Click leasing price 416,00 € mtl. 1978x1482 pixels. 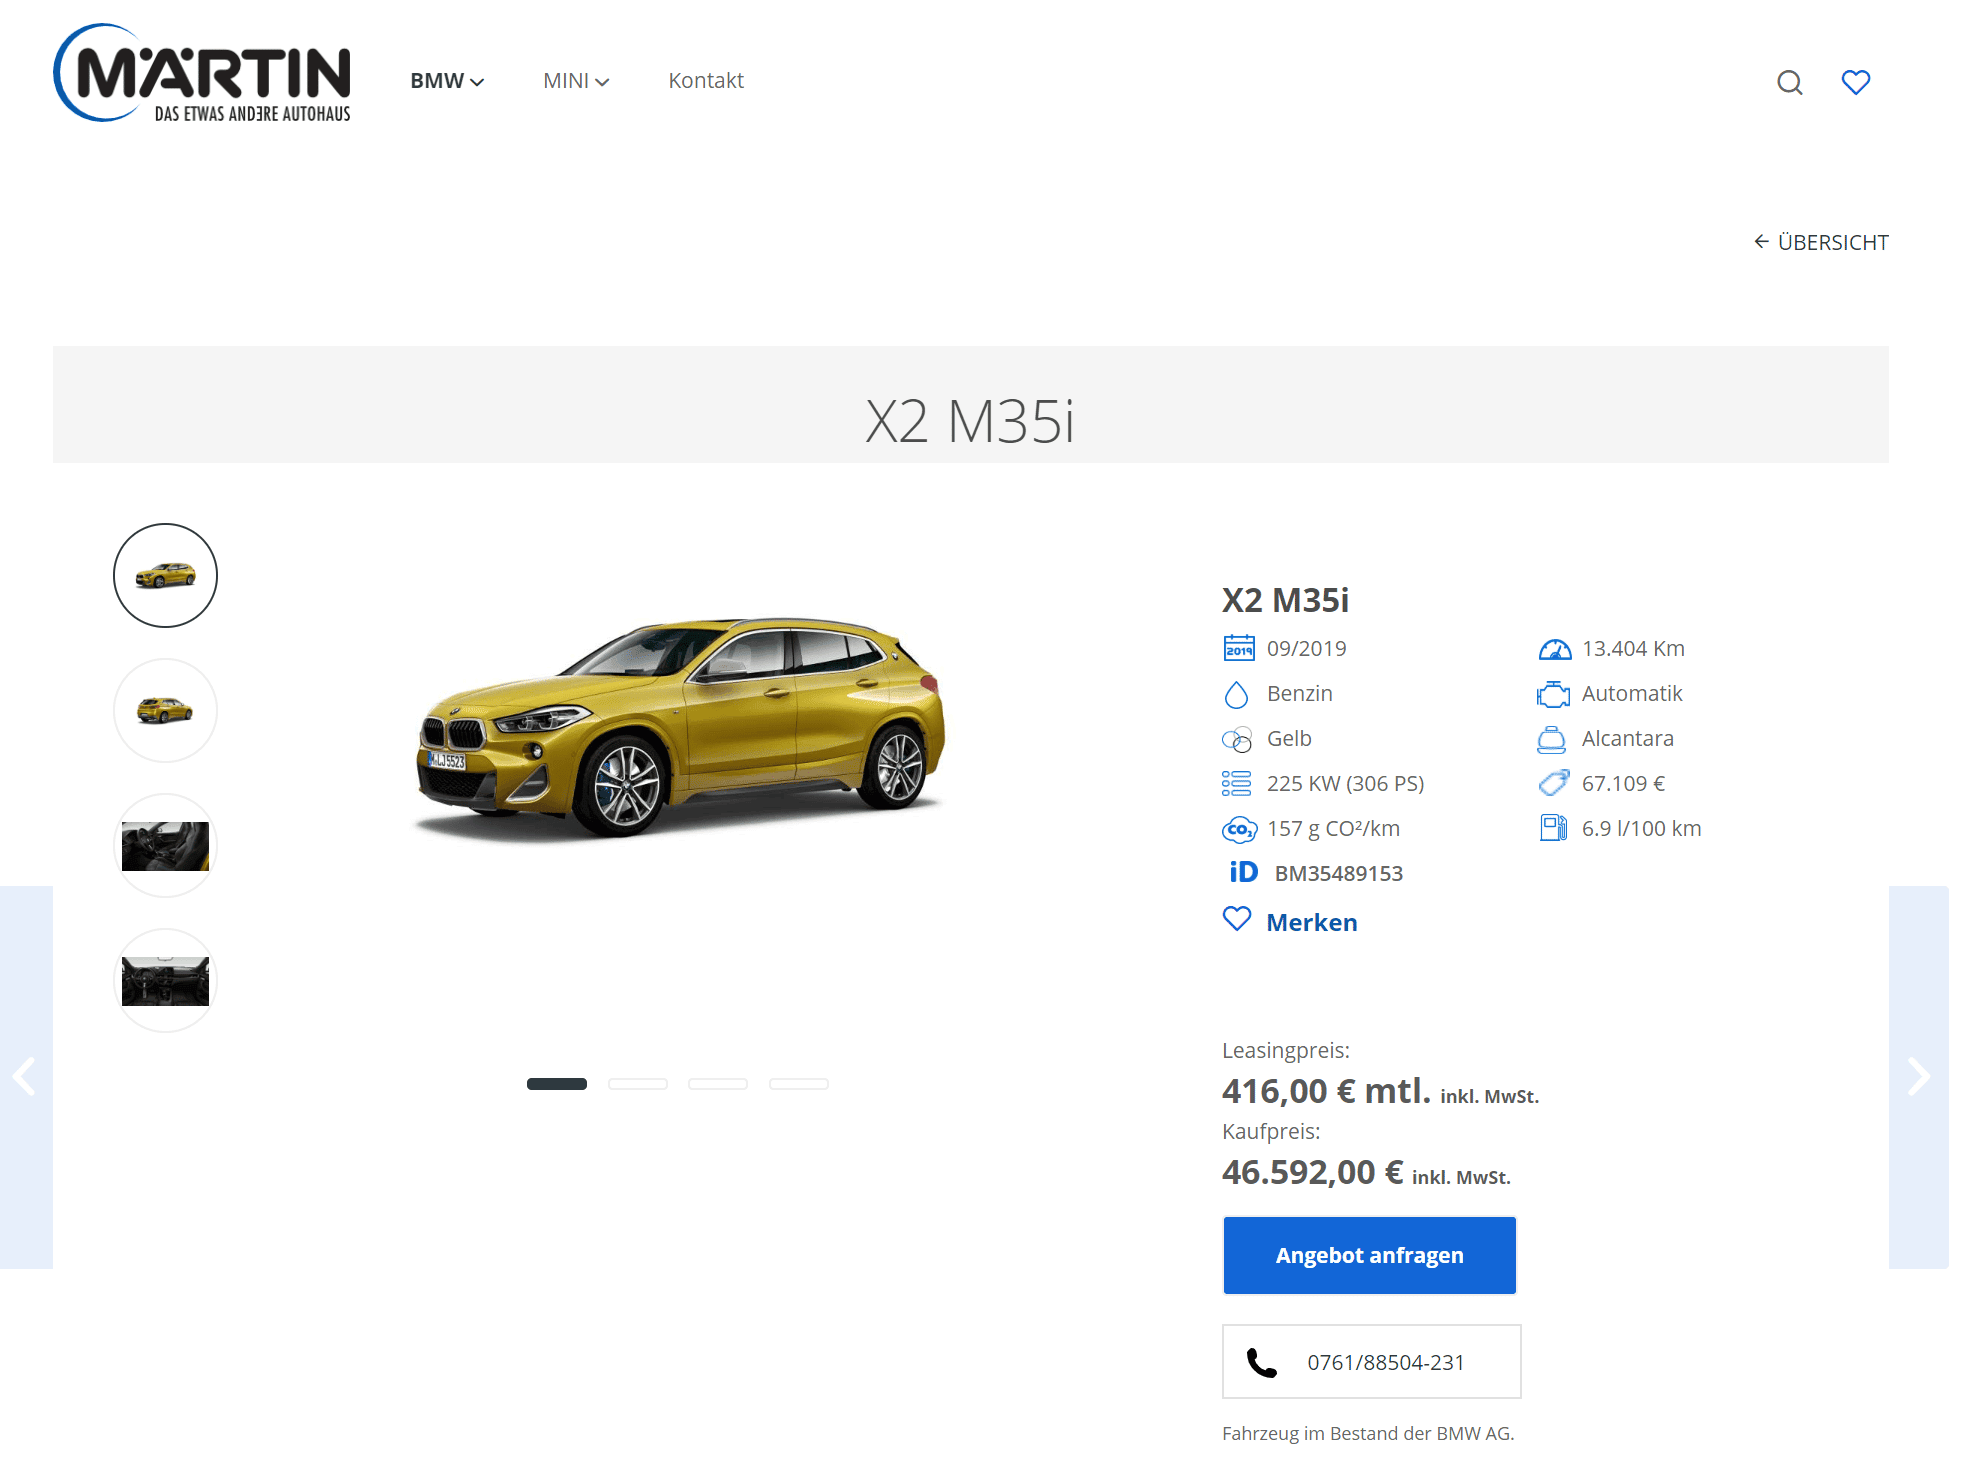point(1326,1090)
